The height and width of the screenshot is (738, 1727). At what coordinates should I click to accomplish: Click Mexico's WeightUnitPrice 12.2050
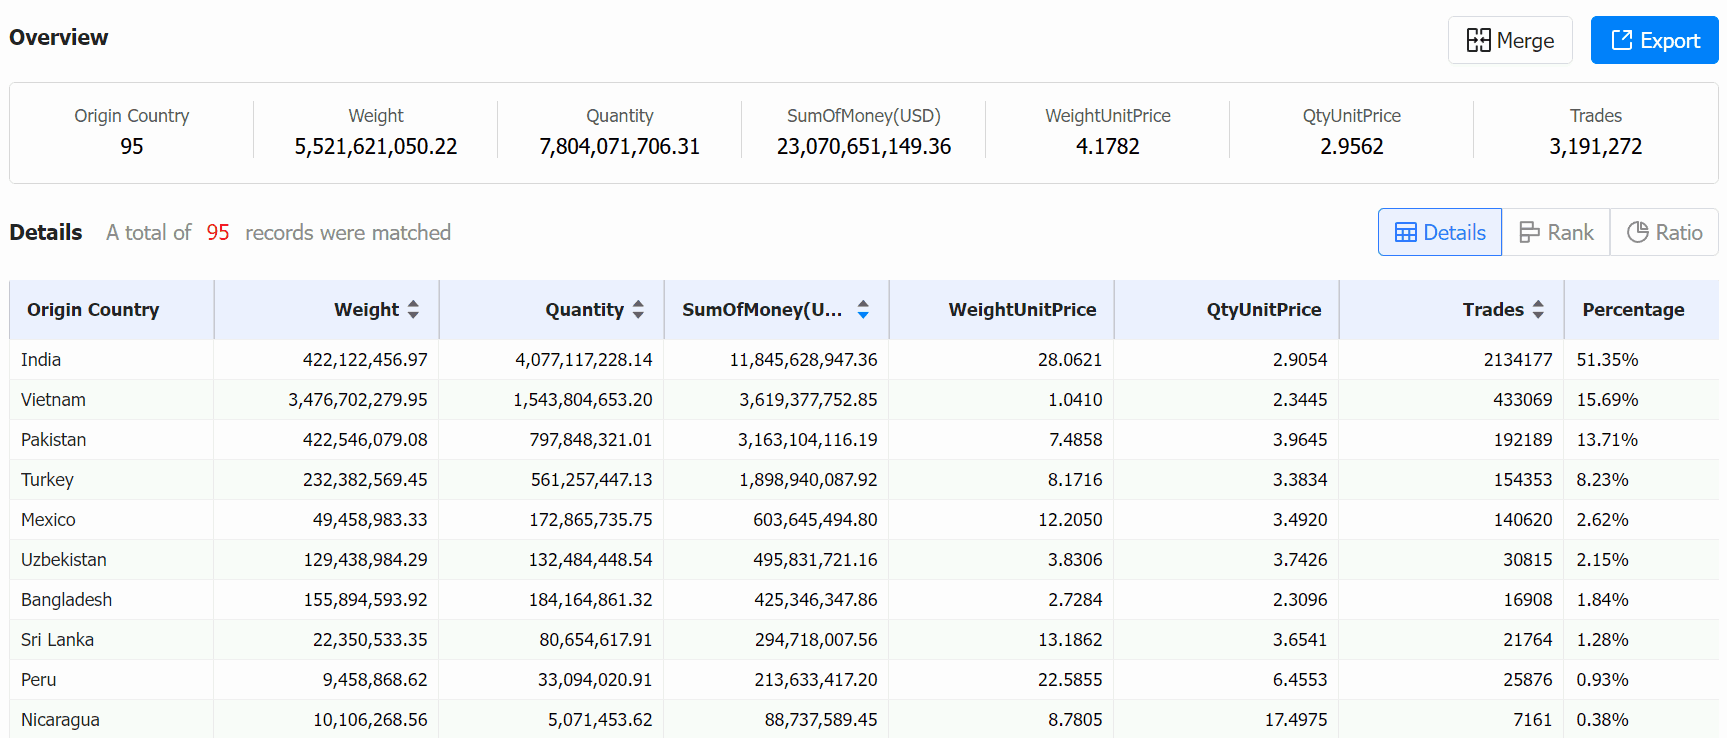pyautogui.click(x=1070, y=520)
